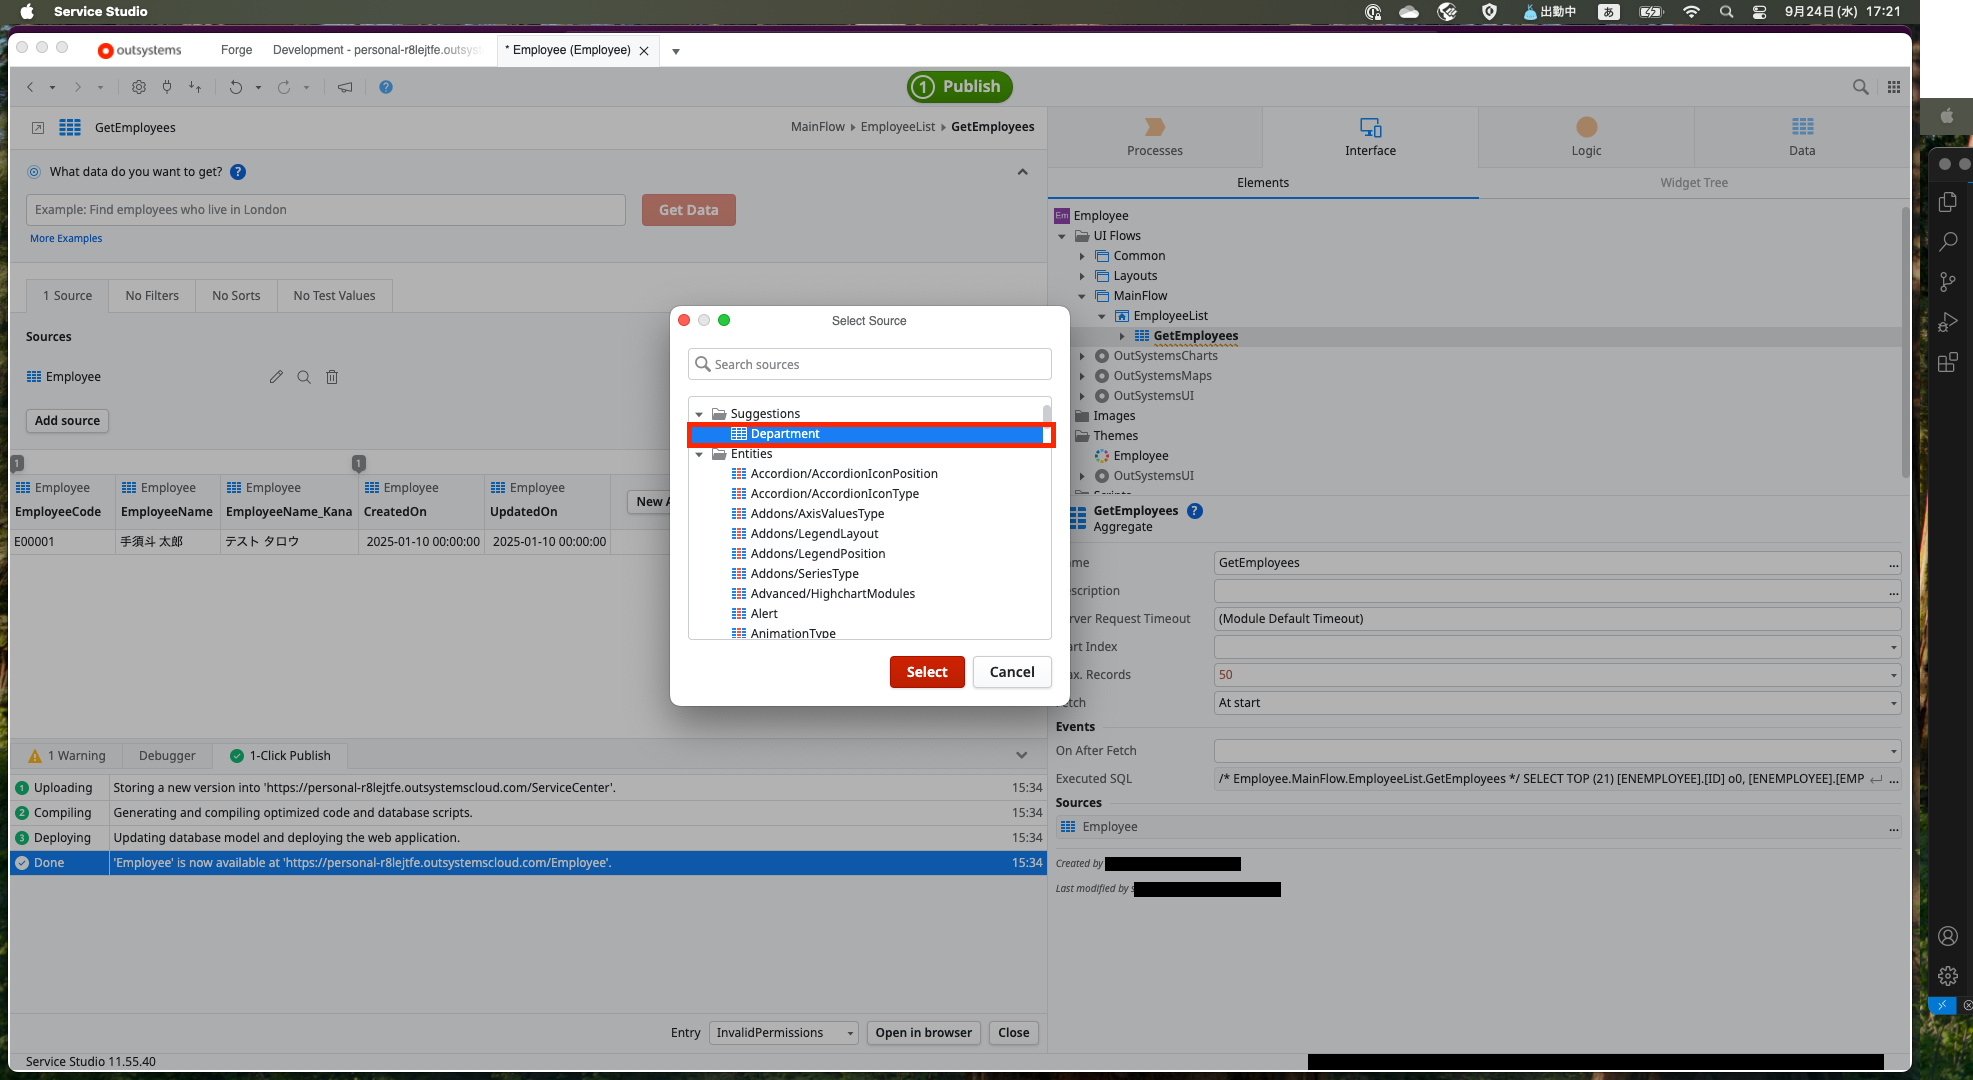The height and width of the screenshot is (1080, 1973).
Task: Click the Search sources input field
Action: point(870,364)
